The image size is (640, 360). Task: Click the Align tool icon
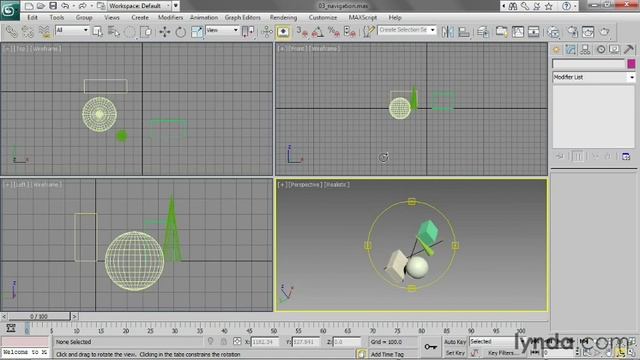coord(464,31)
